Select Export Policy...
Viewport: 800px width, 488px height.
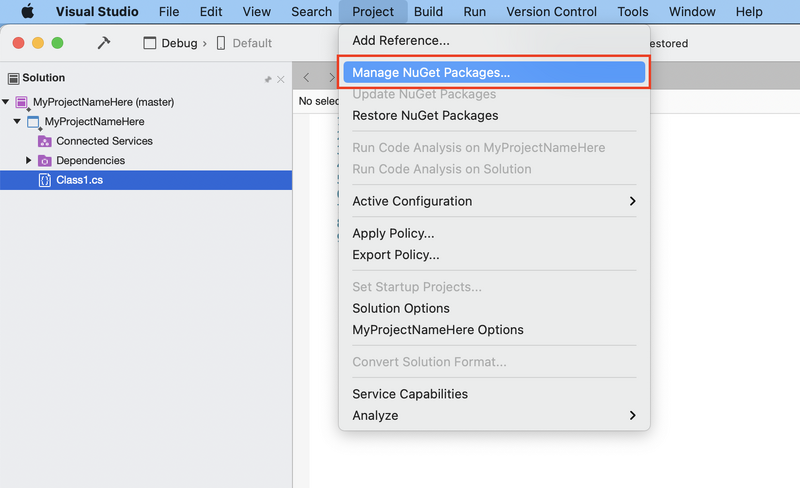click(x=494, y=255)
